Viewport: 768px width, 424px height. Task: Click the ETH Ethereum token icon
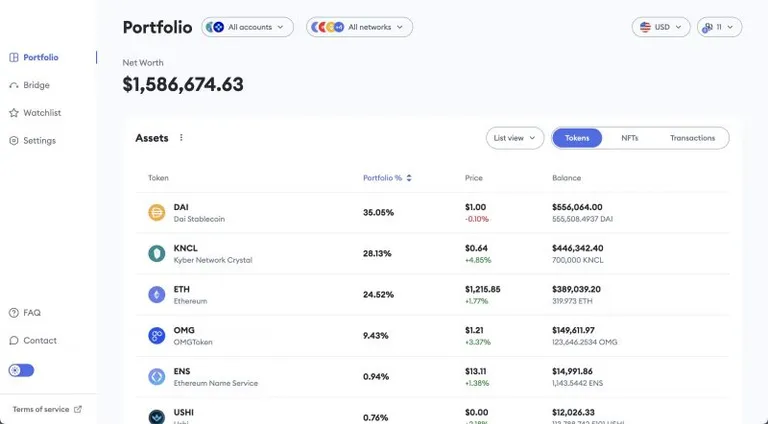[157, 295]
